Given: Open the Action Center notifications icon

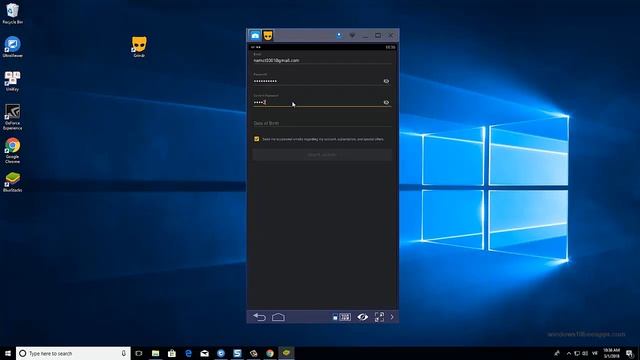Looking at the screenshot, I should coord(630,353).
